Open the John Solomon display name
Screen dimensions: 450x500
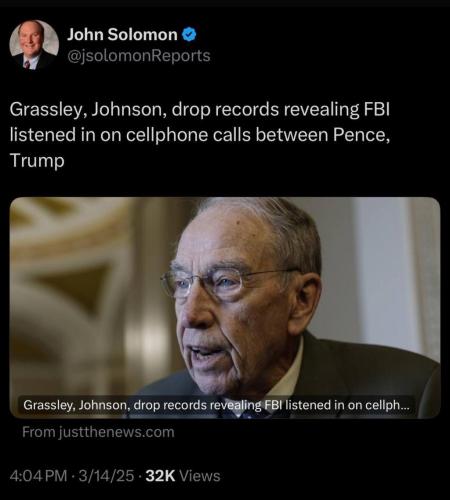(122, 35)
